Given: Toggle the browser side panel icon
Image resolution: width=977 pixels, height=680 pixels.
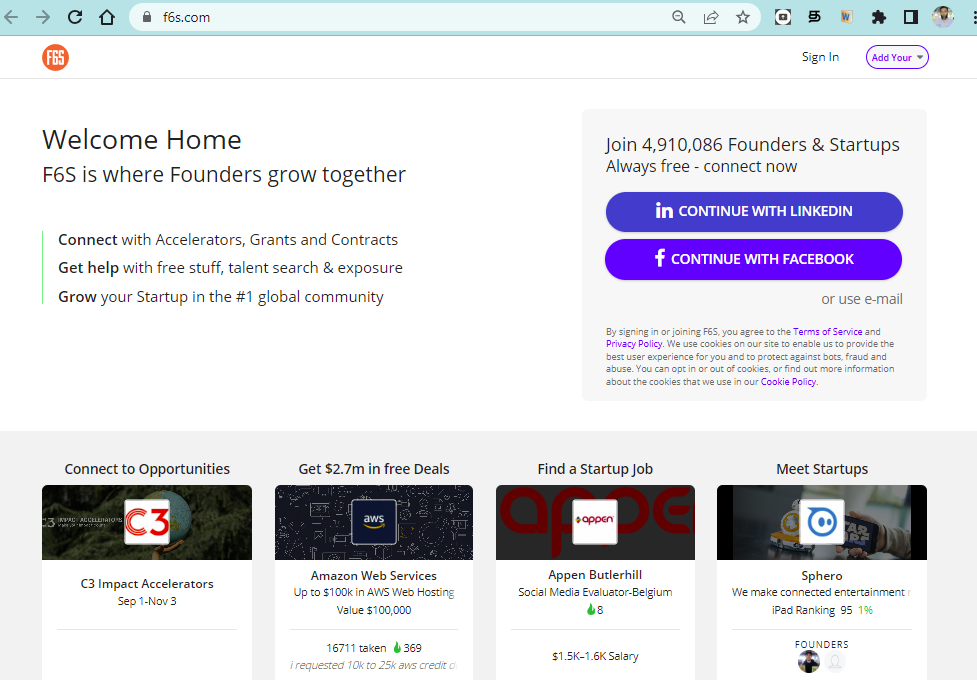Looking at the screenshot, I should pyautogui.click(x=911, y=17).
